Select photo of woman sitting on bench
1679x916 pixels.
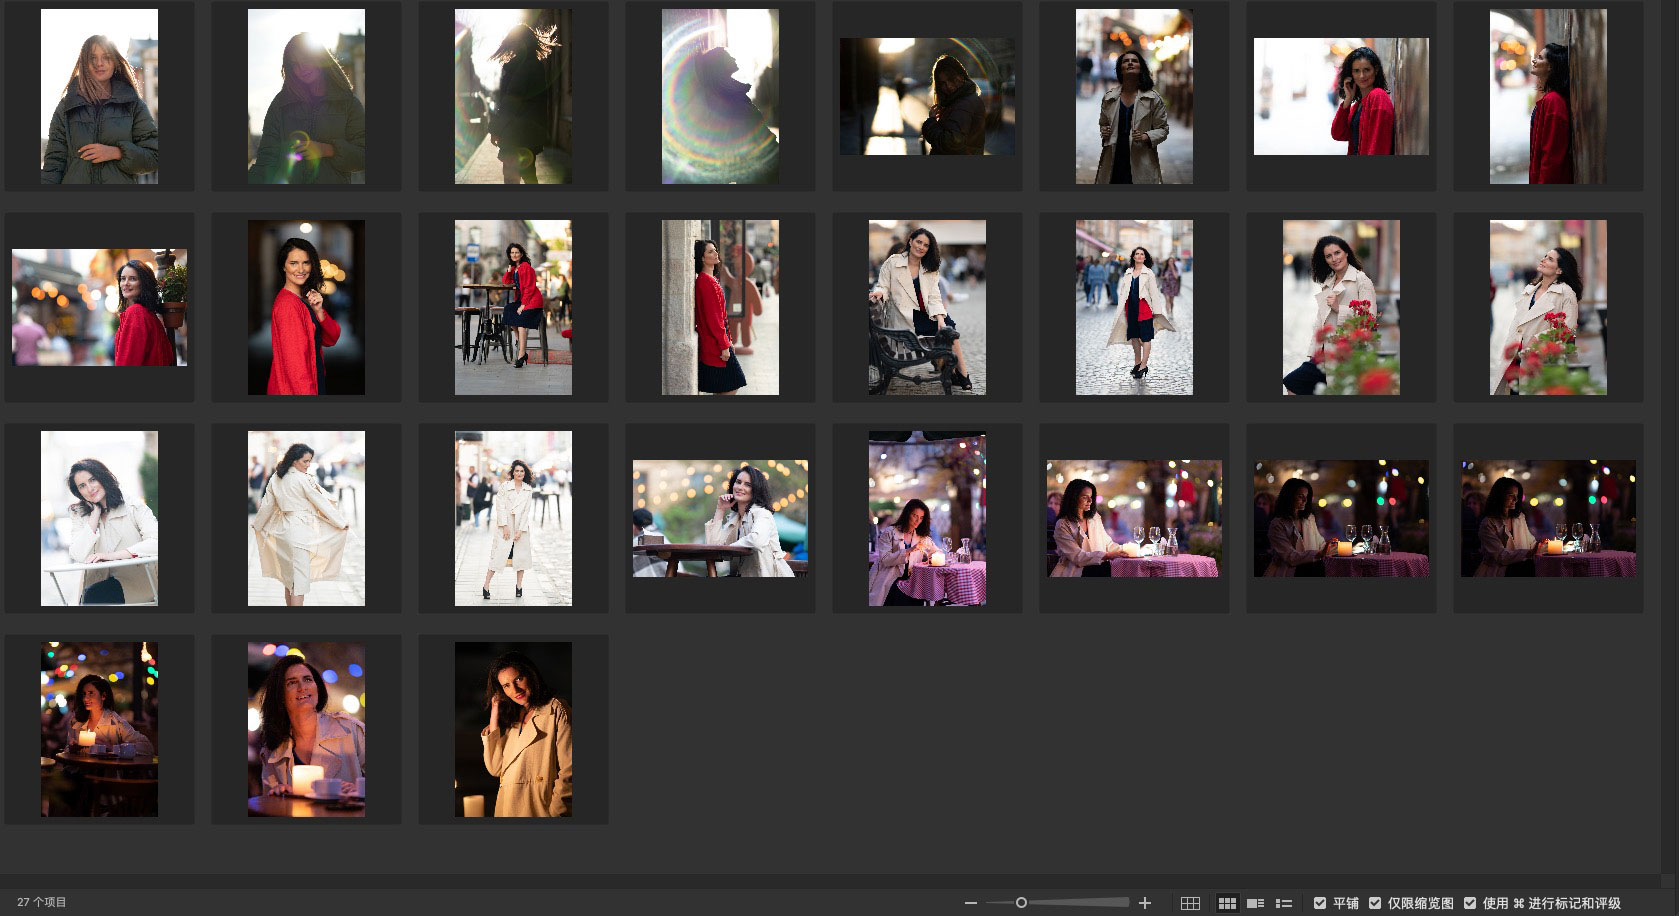(x=927, y=307)
